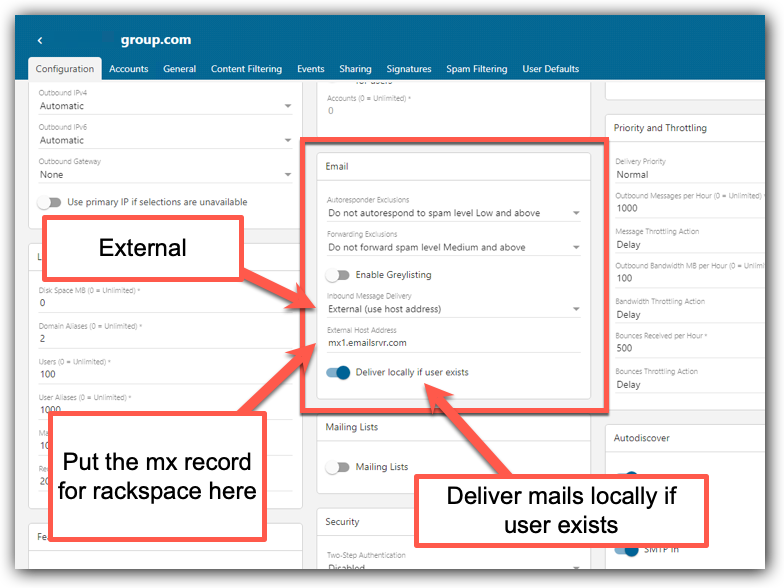The height and width of the screenshot is (588, 784).
Task: Toggle the Mailing Lists switch
Action: click(339, 467)
